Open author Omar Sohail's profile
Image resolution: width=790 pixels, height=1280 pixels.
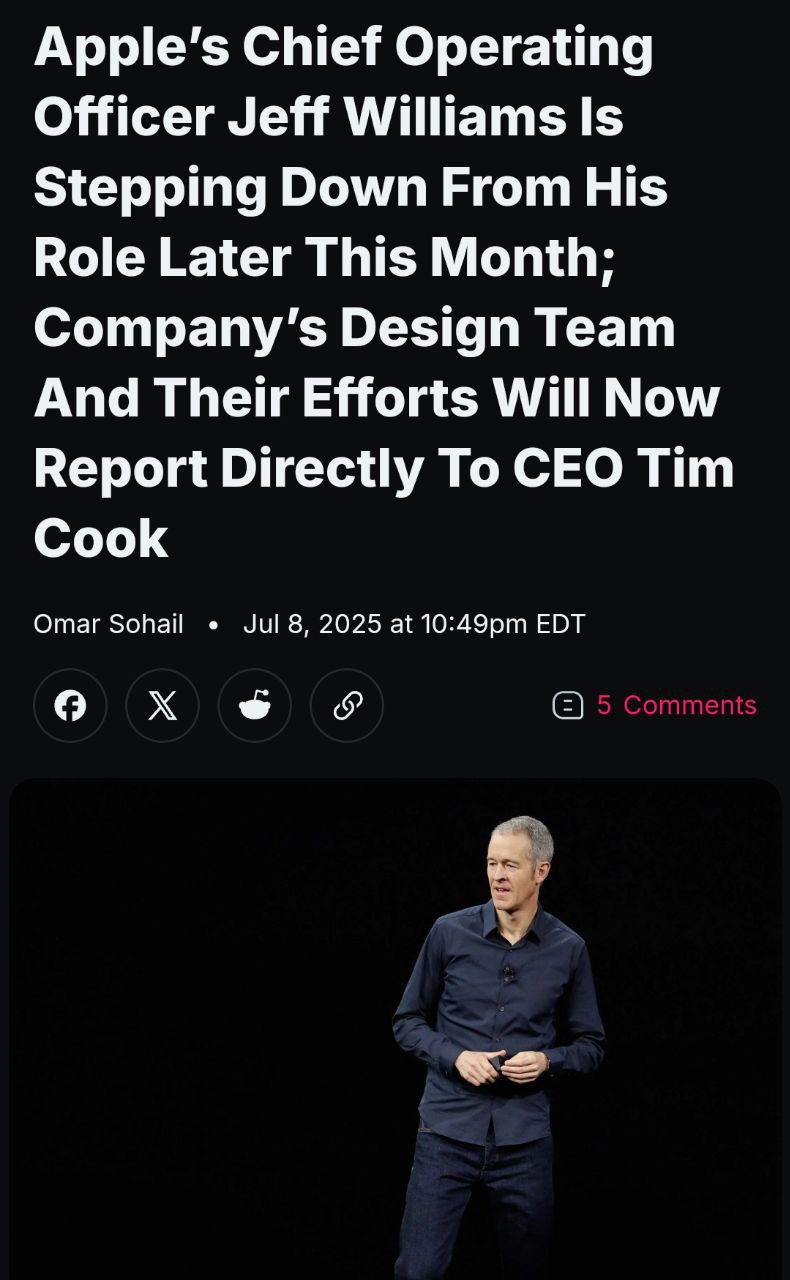click(x=108, y=624)
